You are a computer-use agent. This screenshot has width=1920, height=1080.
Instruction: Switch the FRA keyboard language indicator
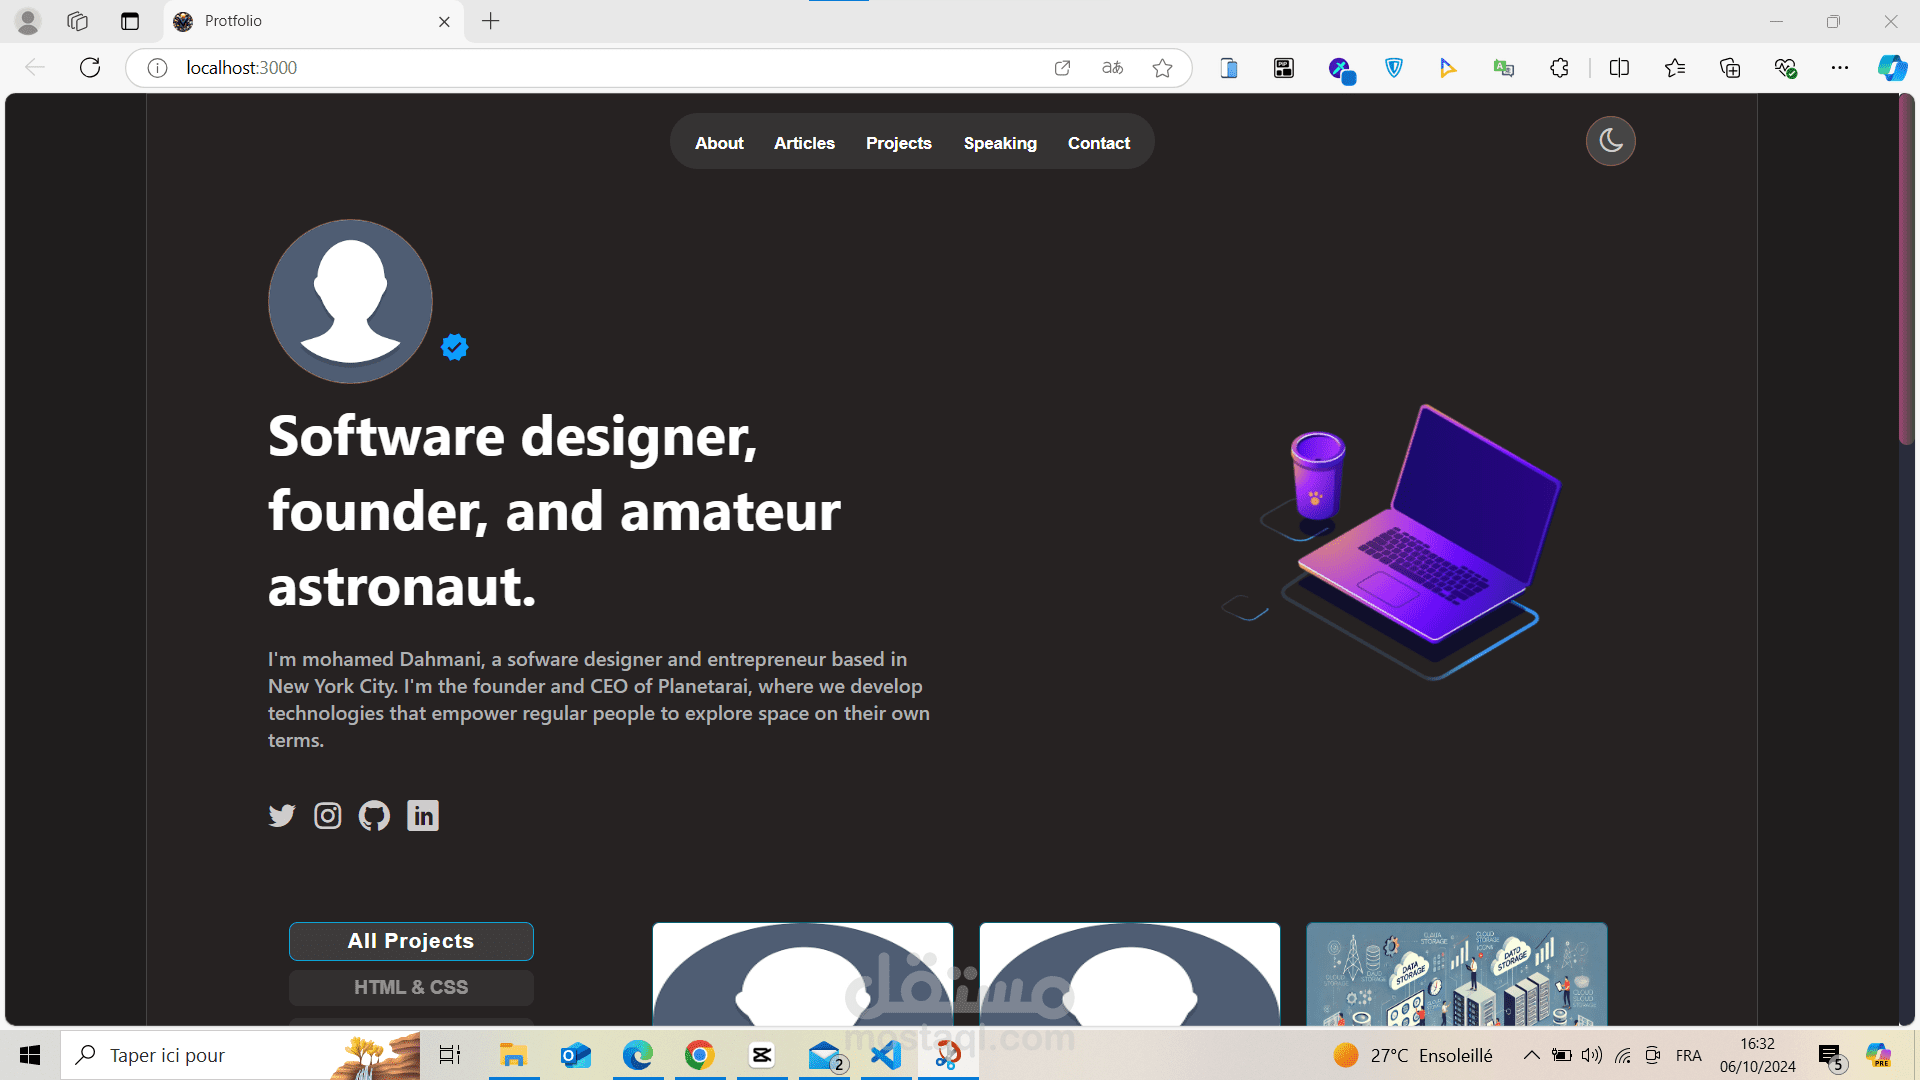coord(1689,1055)
